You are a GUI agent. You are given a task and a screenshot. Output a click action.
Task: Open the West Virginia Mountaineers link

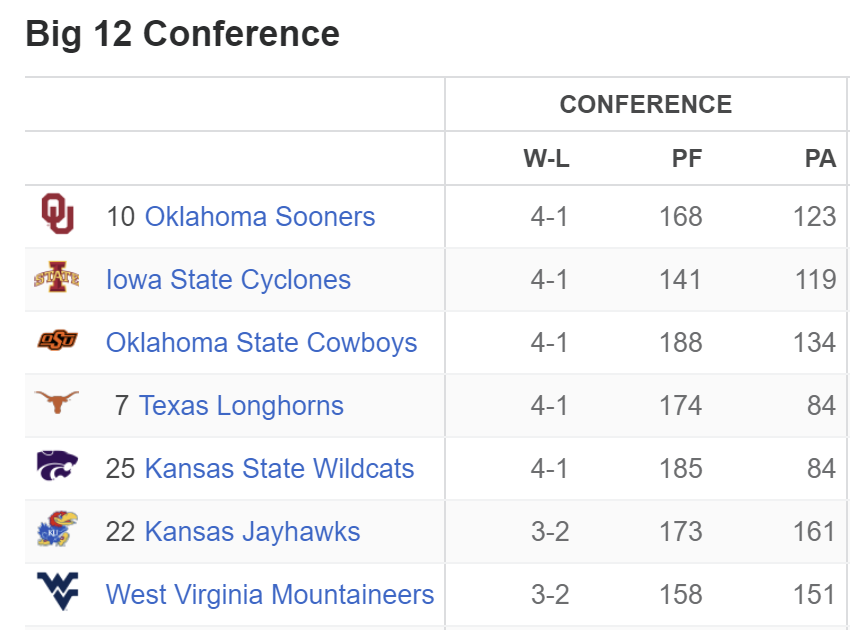point(270,594)
